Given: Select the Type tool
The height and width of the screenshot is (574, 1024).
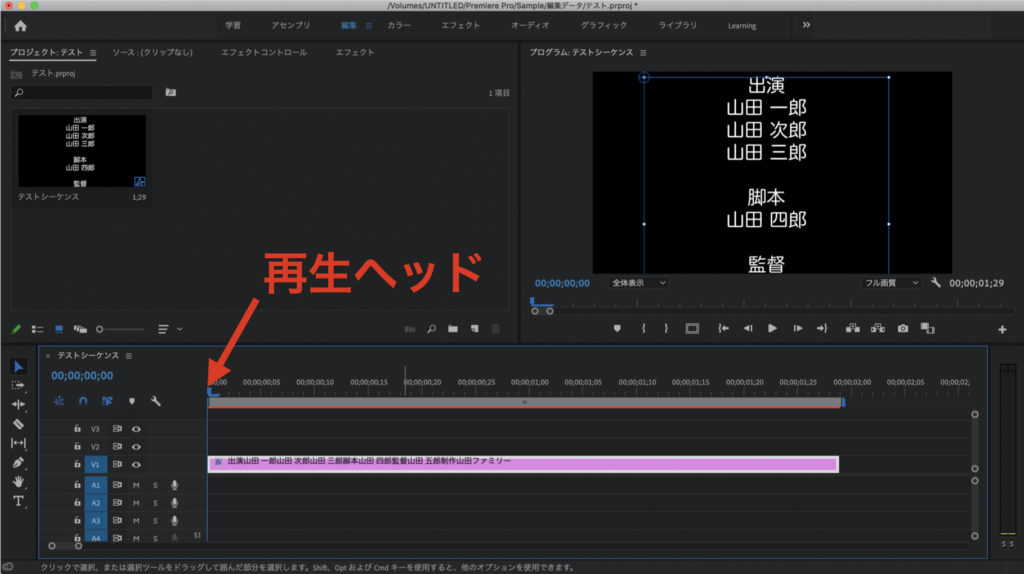Looking at the screenshot, I should coord(18,502).
